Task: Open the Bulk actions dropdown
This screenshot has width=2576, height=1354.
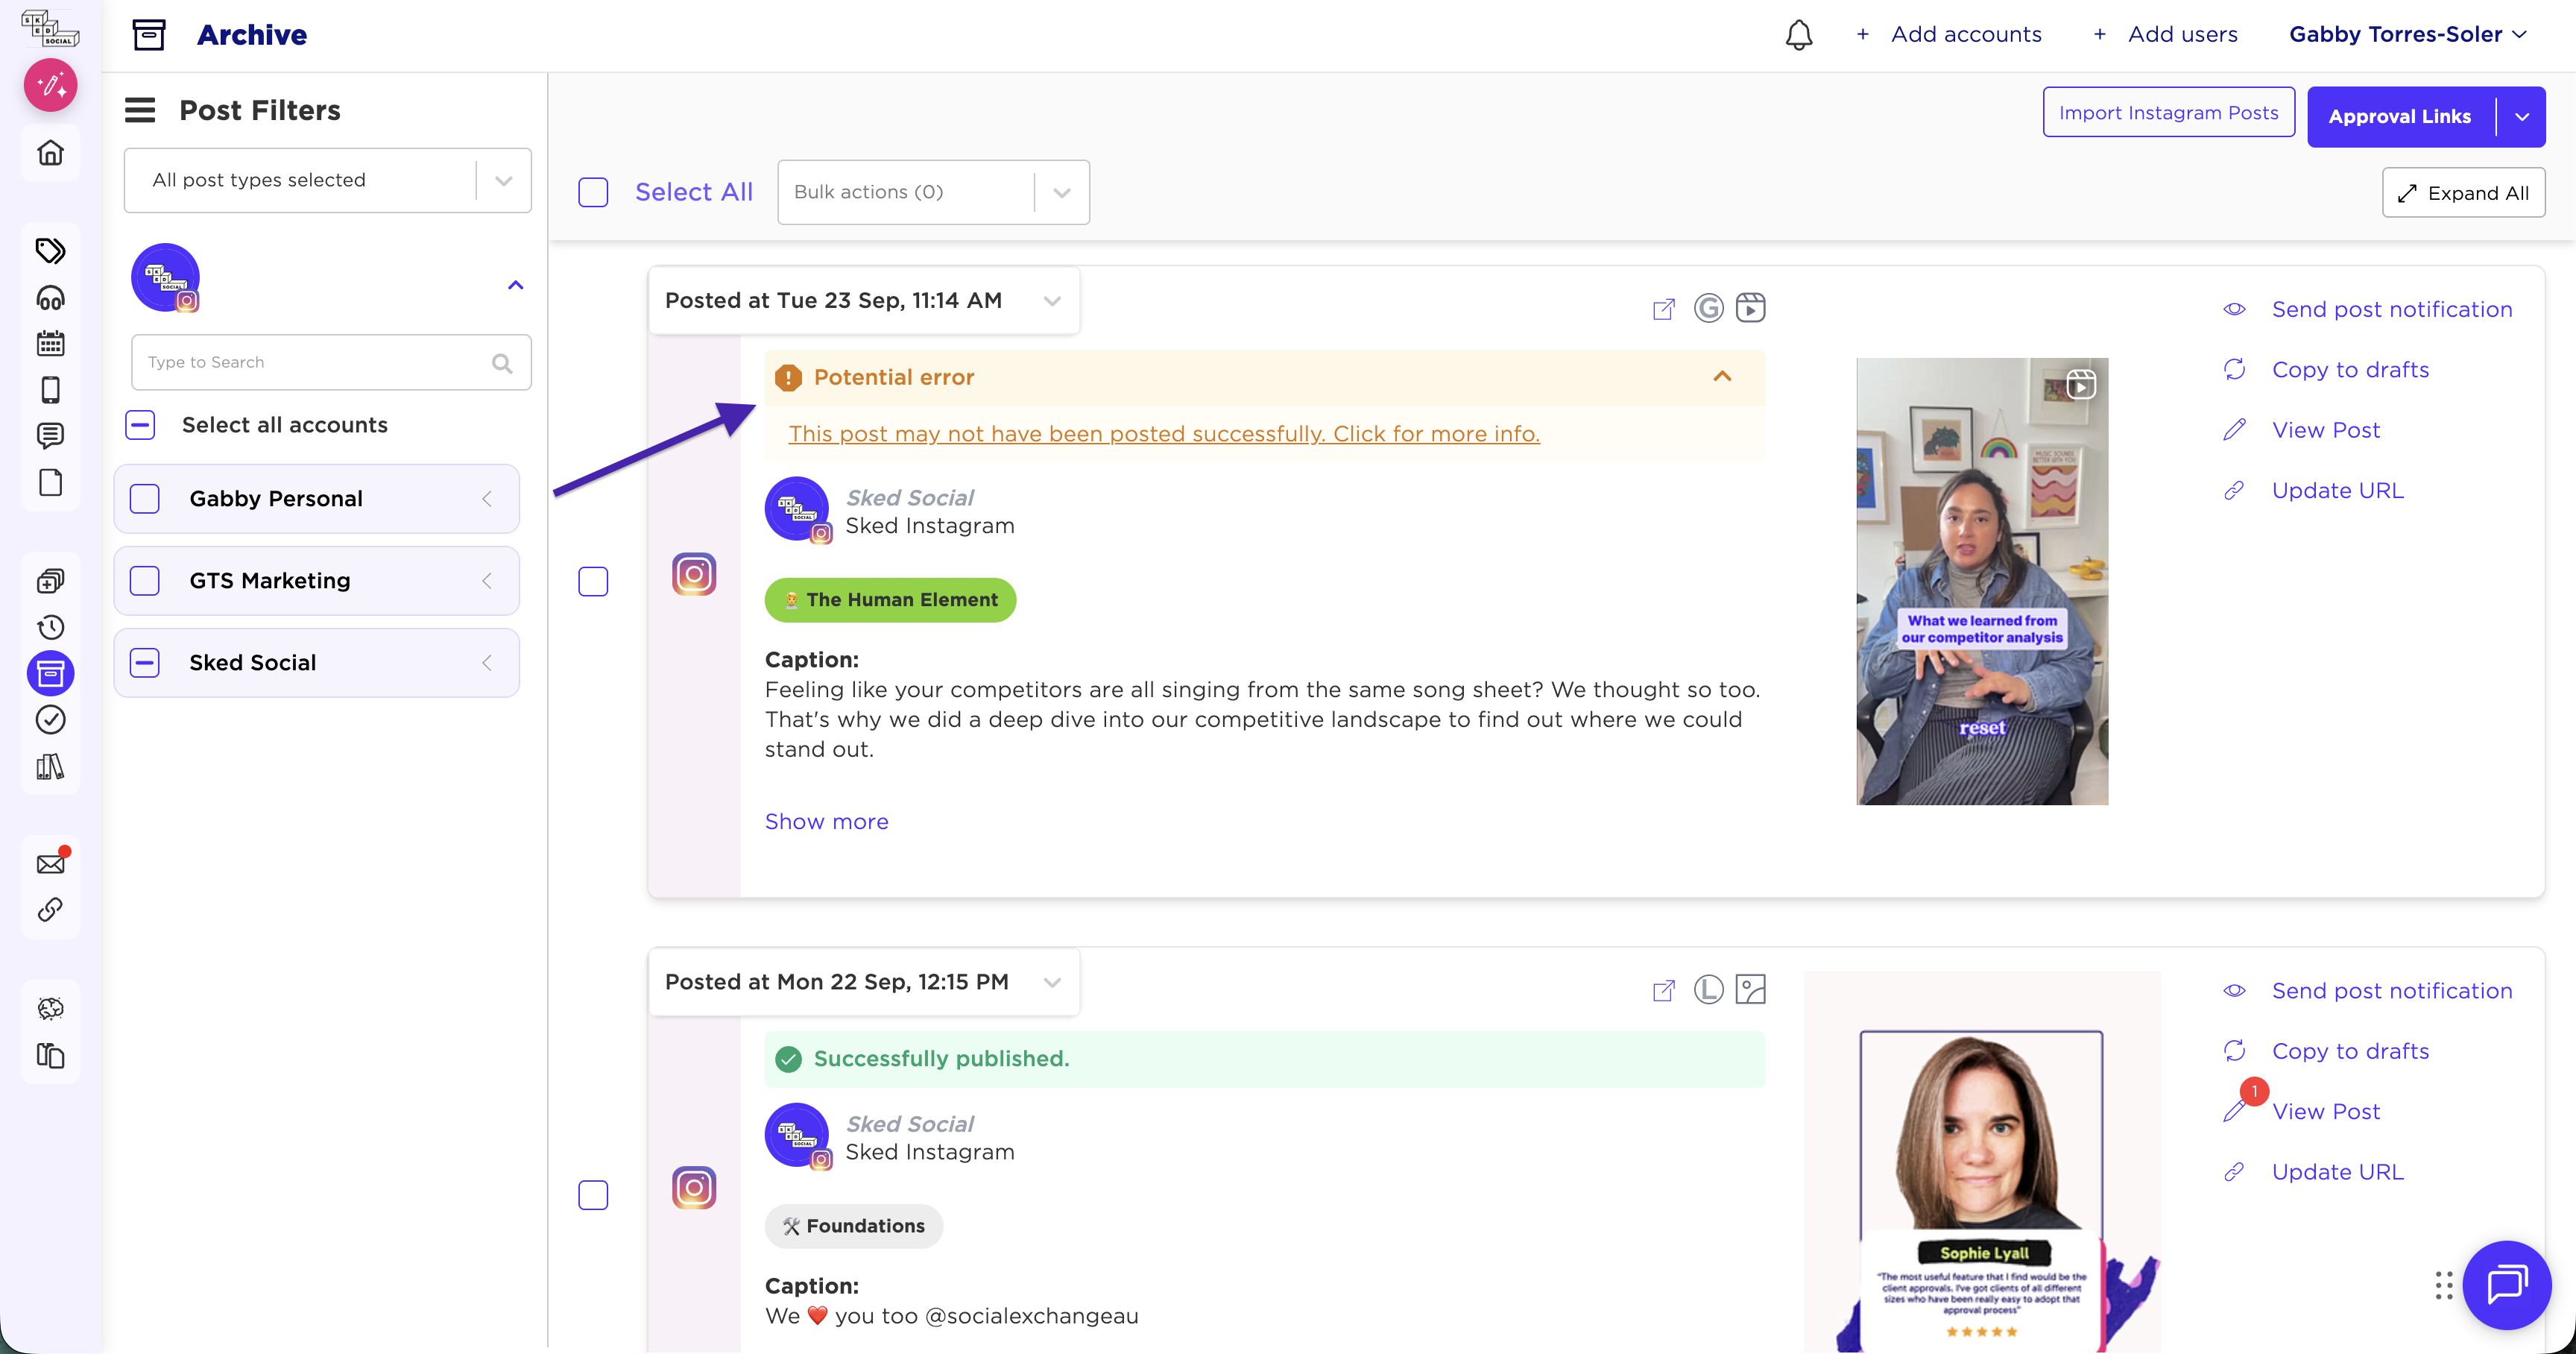Action: point(932,192)
